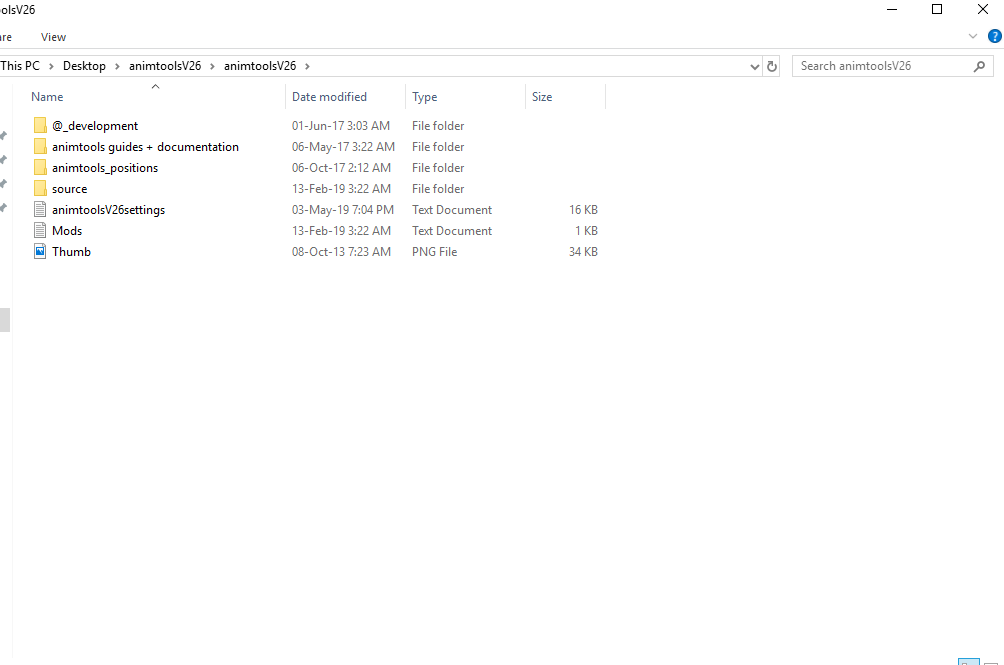Open Help with the blue question mark
Viewport: 1004px width, 665px height.
tap(994, 36)
